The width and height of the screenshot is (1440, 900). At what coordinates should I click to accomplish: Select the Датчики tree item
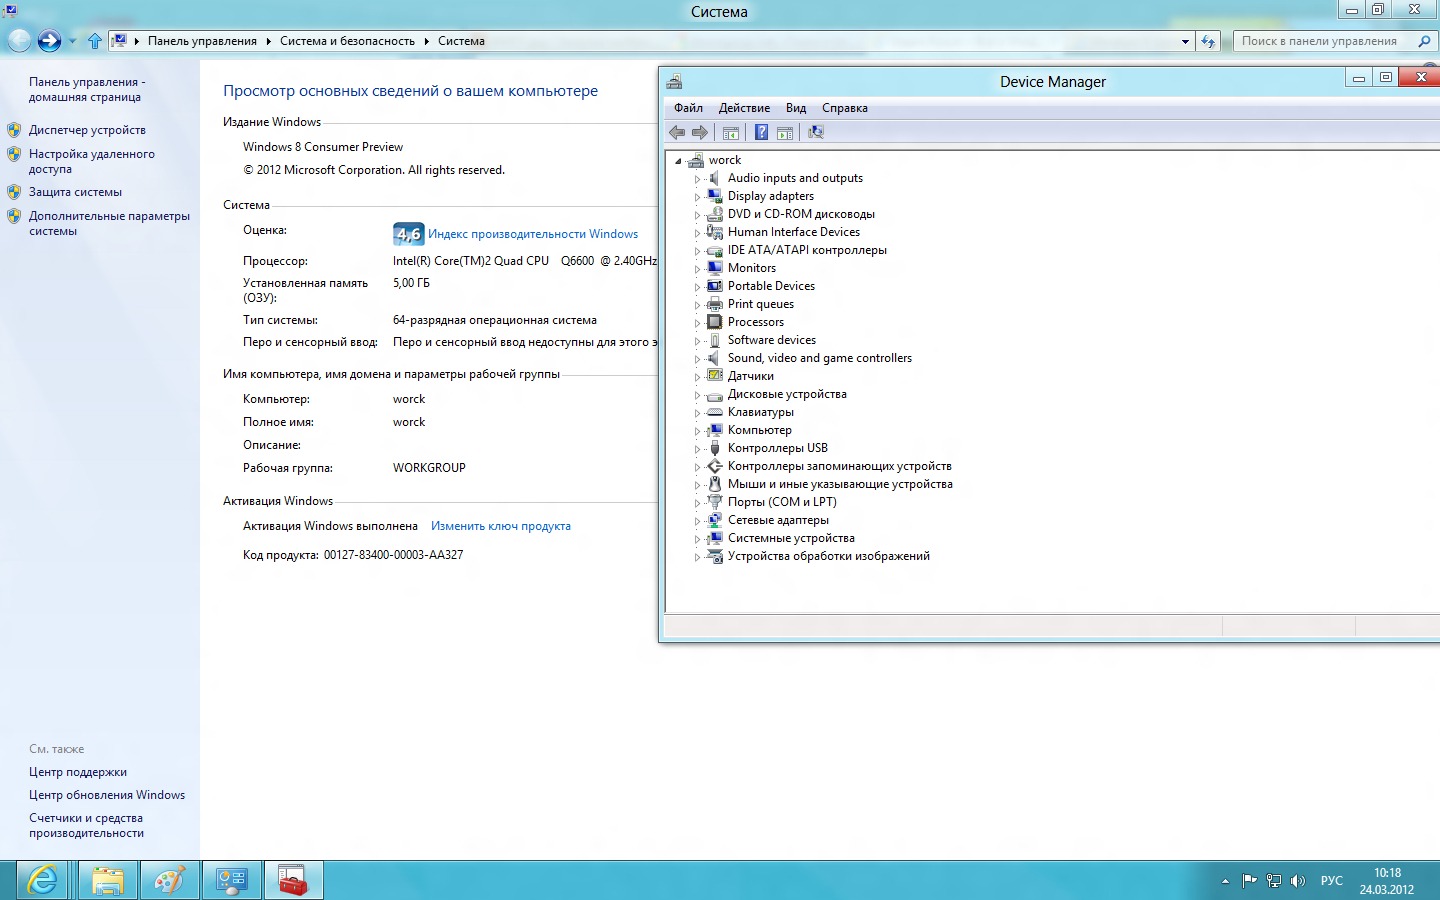(x=751, y=376)
